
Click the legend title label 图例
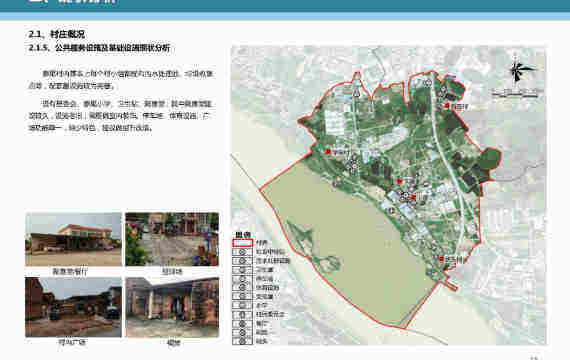[x=242, y=235]
